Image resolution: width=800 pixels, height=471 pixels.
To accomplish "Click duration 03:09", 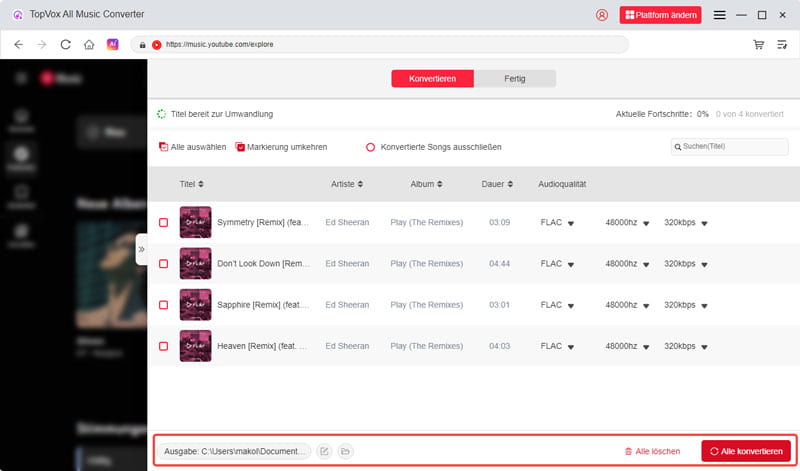I will coord(499,222).
